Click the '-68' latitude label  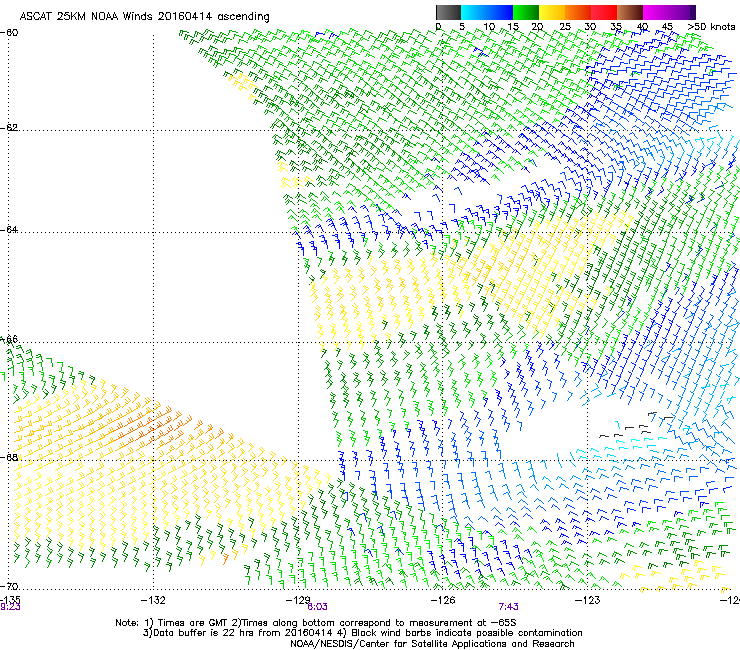[9, 457]
